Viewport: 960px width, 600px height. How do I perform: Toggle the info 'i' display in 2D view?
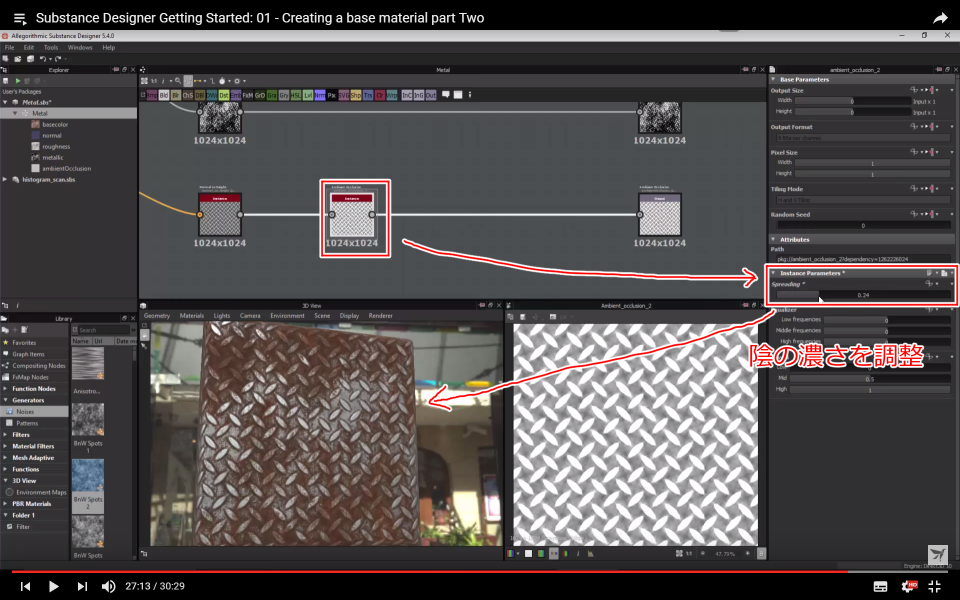578,553
